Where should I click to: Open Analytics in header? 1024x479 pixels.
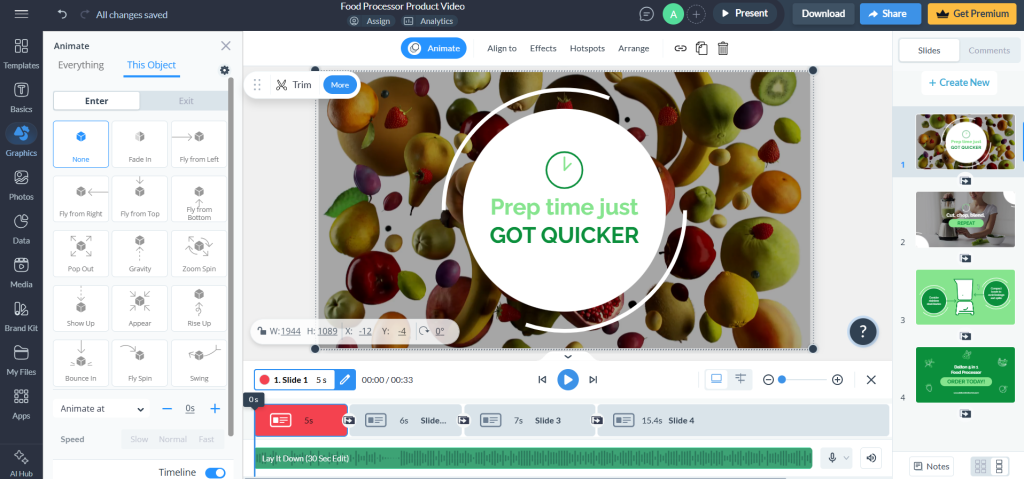429,21
